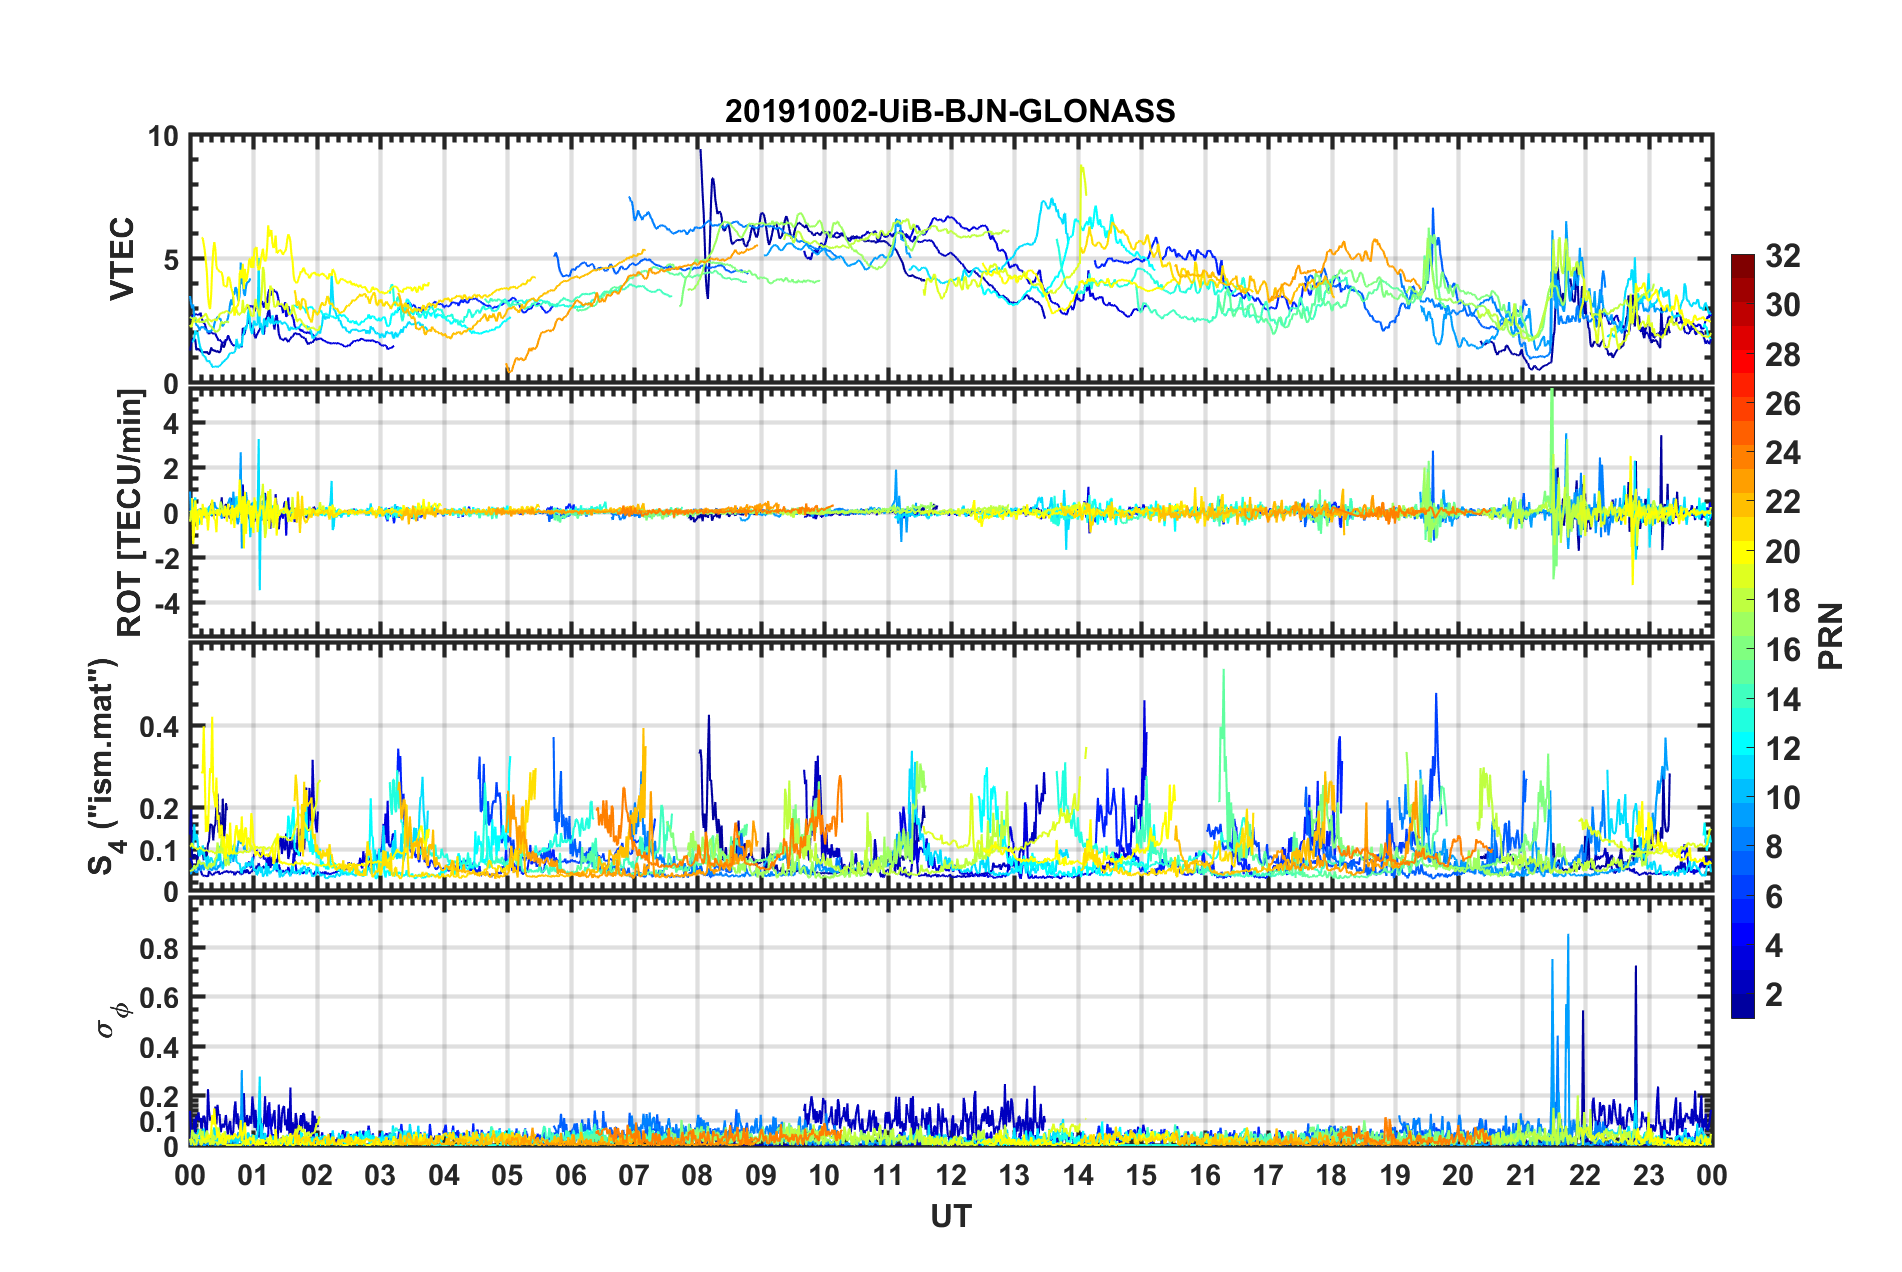Select x-axis hour tick label 15
This screenshot has width=1902, height=1272.
pos(1141,1175)
